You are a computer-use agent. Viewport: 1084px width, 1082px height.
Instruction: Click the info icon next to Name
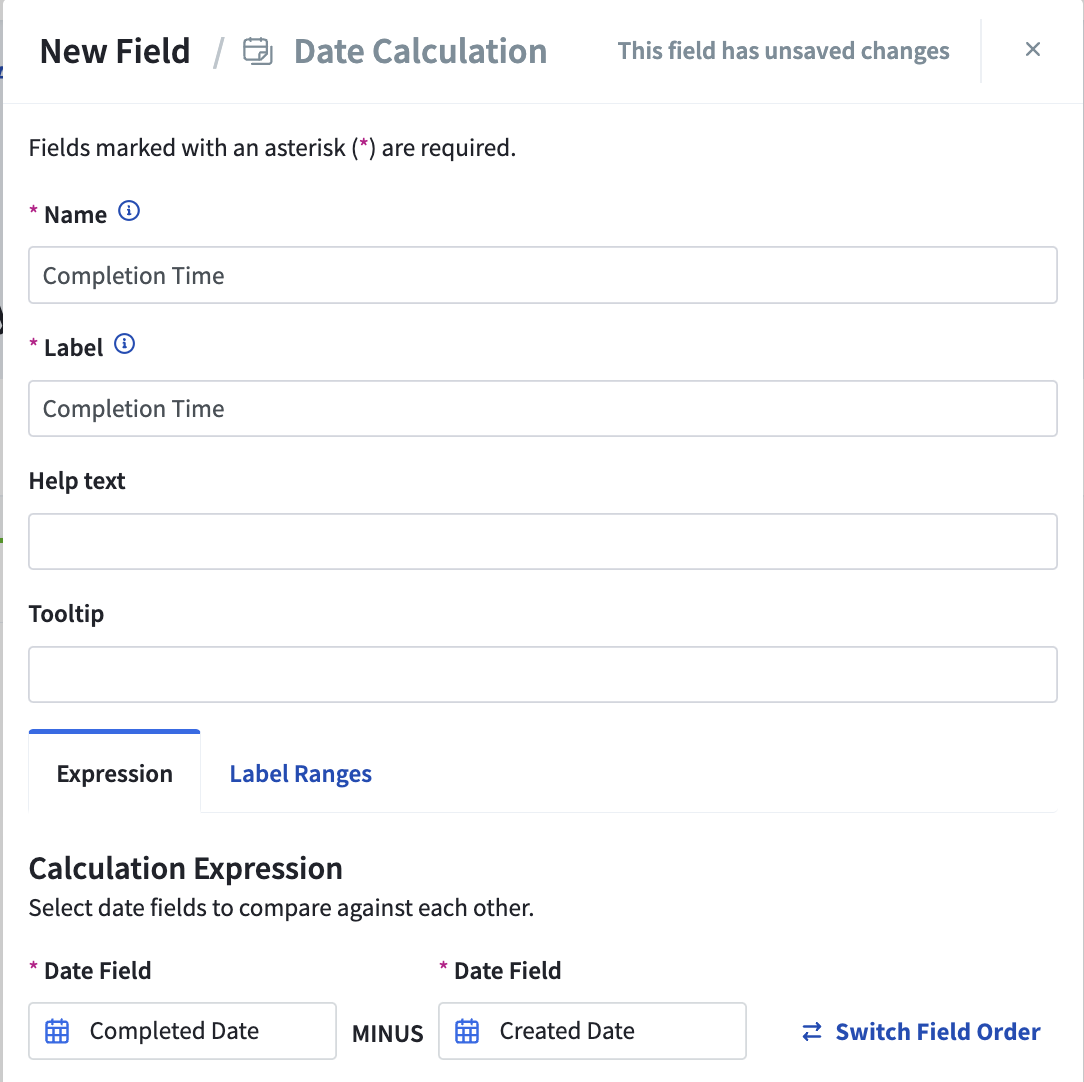[129, 211]
